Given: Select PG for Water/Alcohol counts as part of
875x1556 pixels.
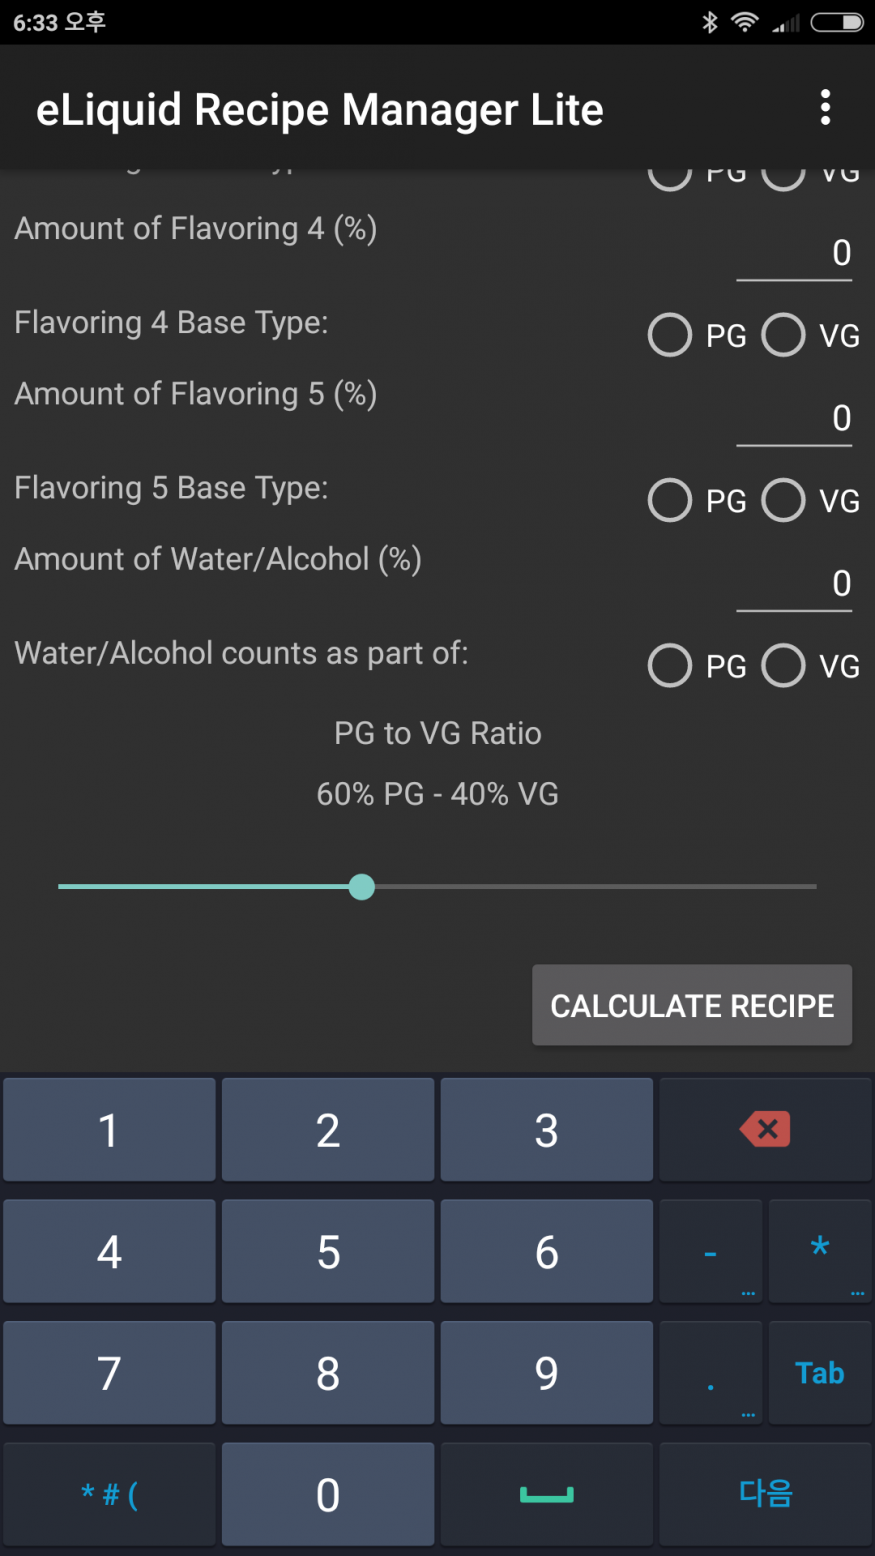Looking at the screenshot, I should click(697, 665).
